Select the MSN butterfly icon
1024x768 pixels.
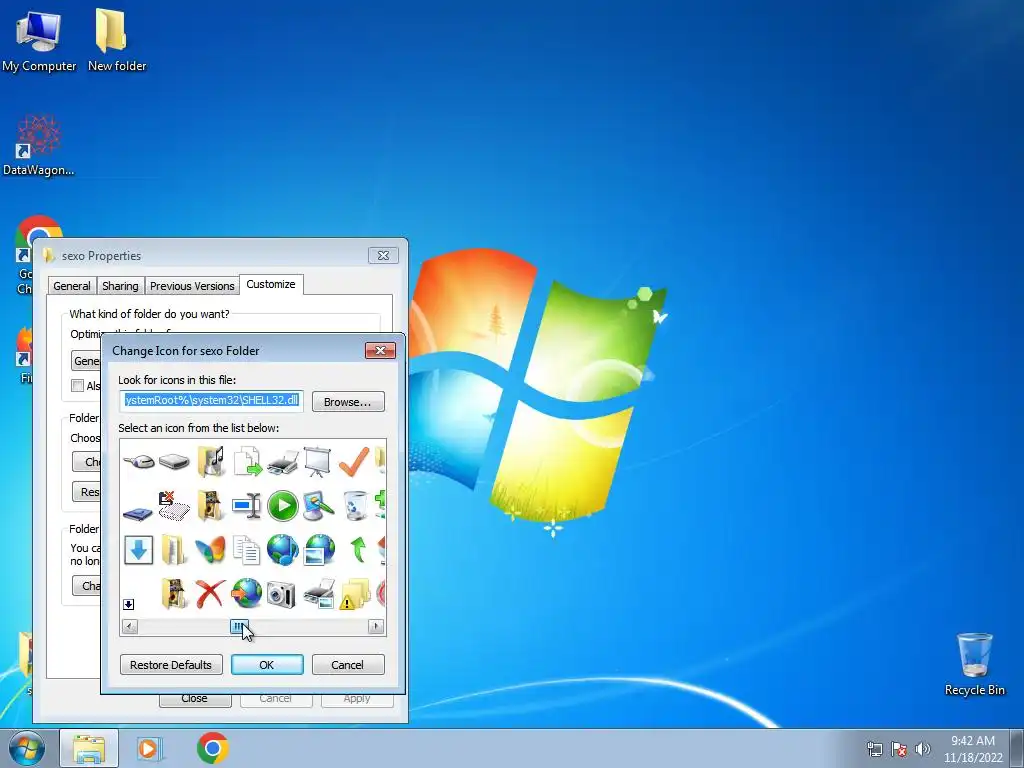coord(210,551)
